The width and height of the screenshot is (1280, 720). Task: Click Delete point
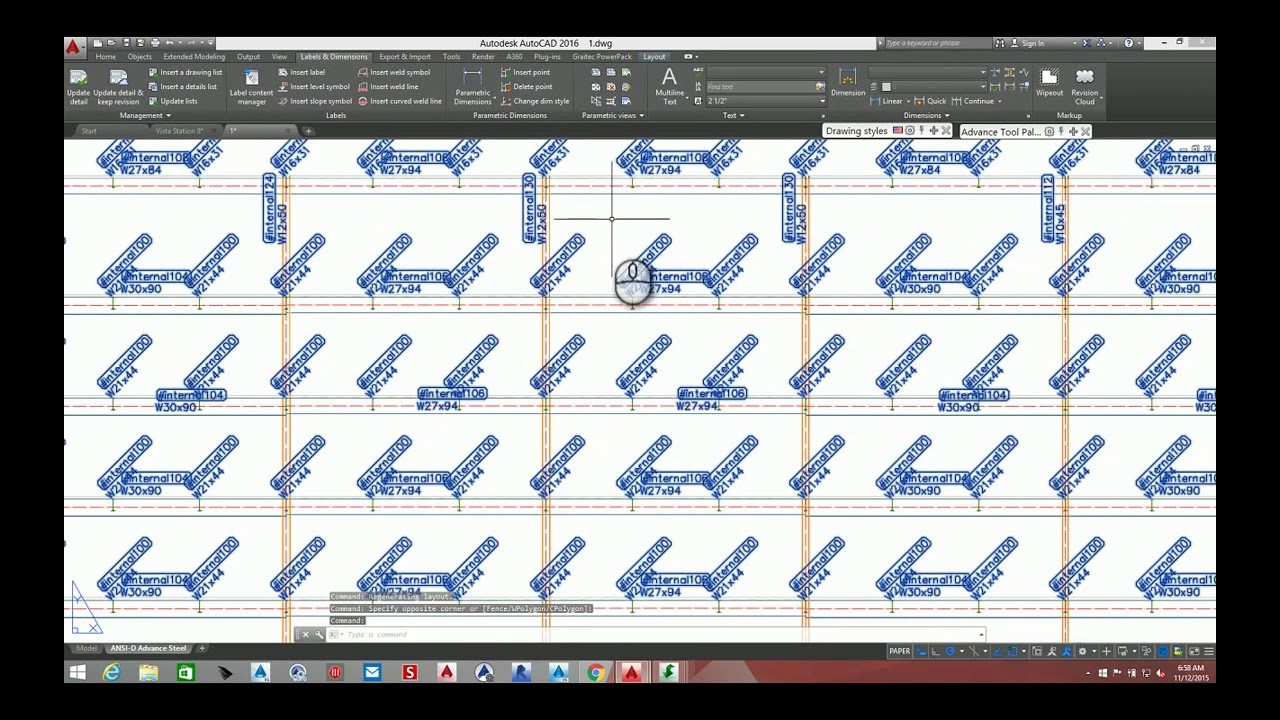(x=525, y=87)
